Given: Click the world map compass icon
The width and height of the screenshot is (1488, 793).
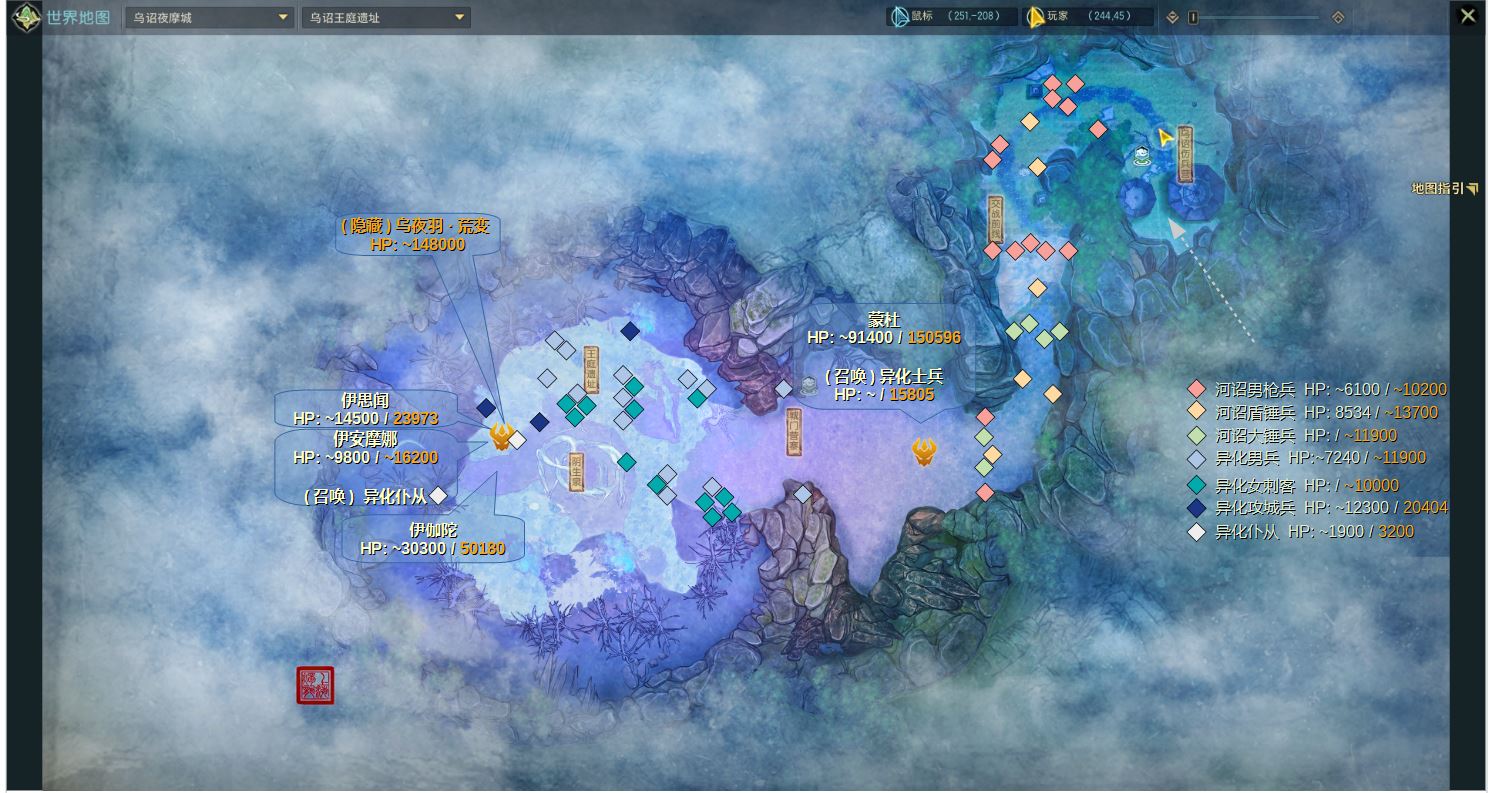Looking at the screenshot, I should point(26,17).
